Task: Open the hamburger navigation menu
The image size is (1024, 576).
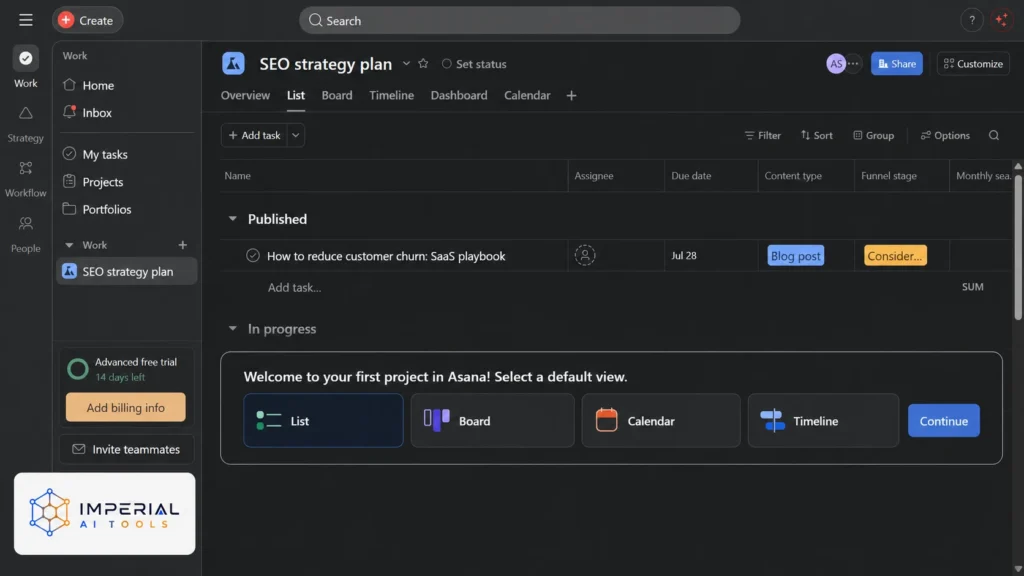Action: click(x=25, y=20)
